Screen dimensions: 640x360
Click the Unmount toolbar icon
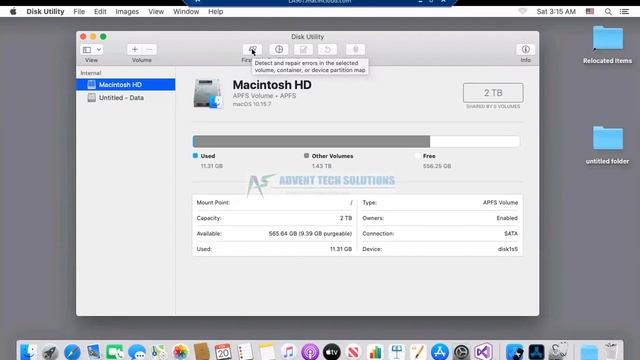tap(356, 49)
